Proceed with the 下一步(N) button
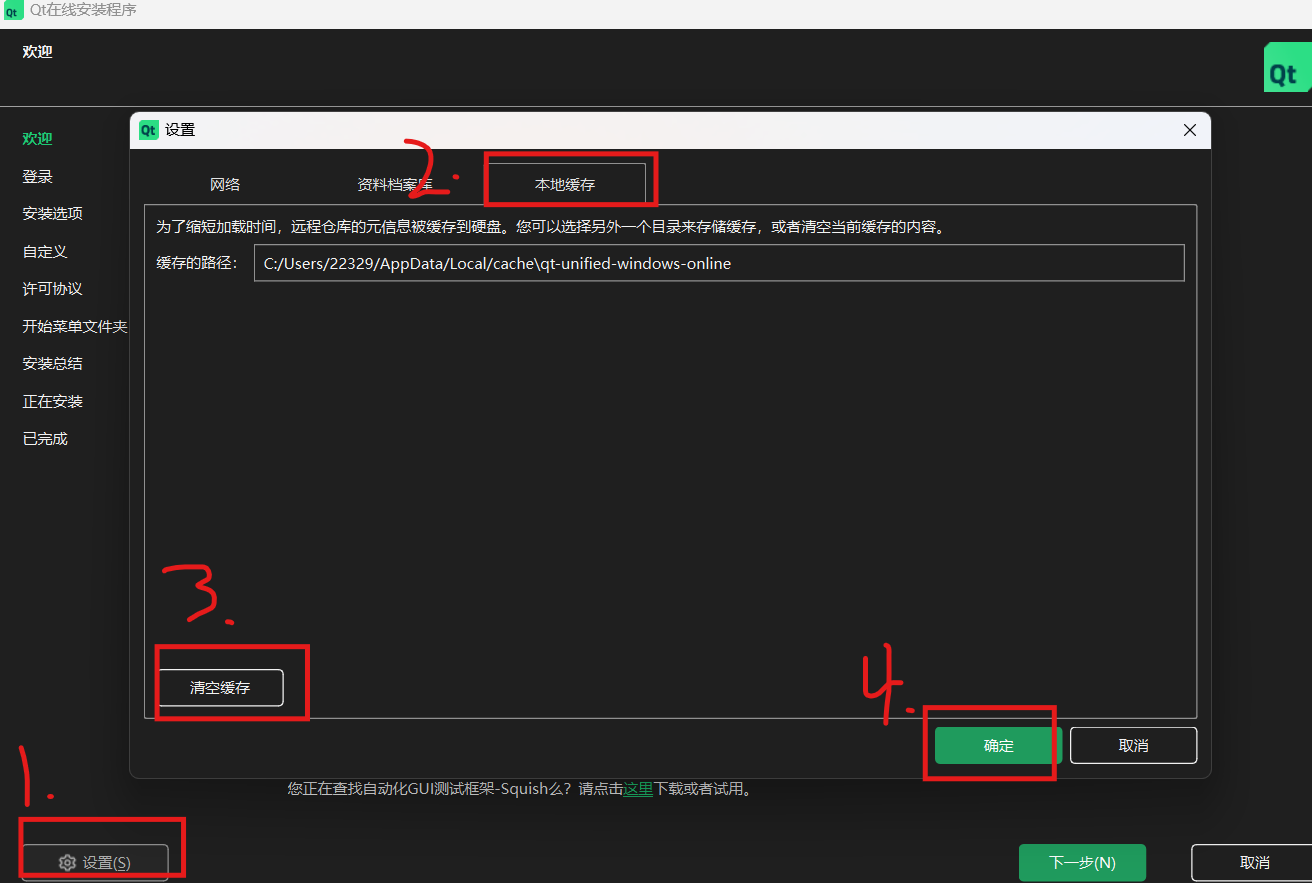The image size is (1312, 883). coord(1082,862)
